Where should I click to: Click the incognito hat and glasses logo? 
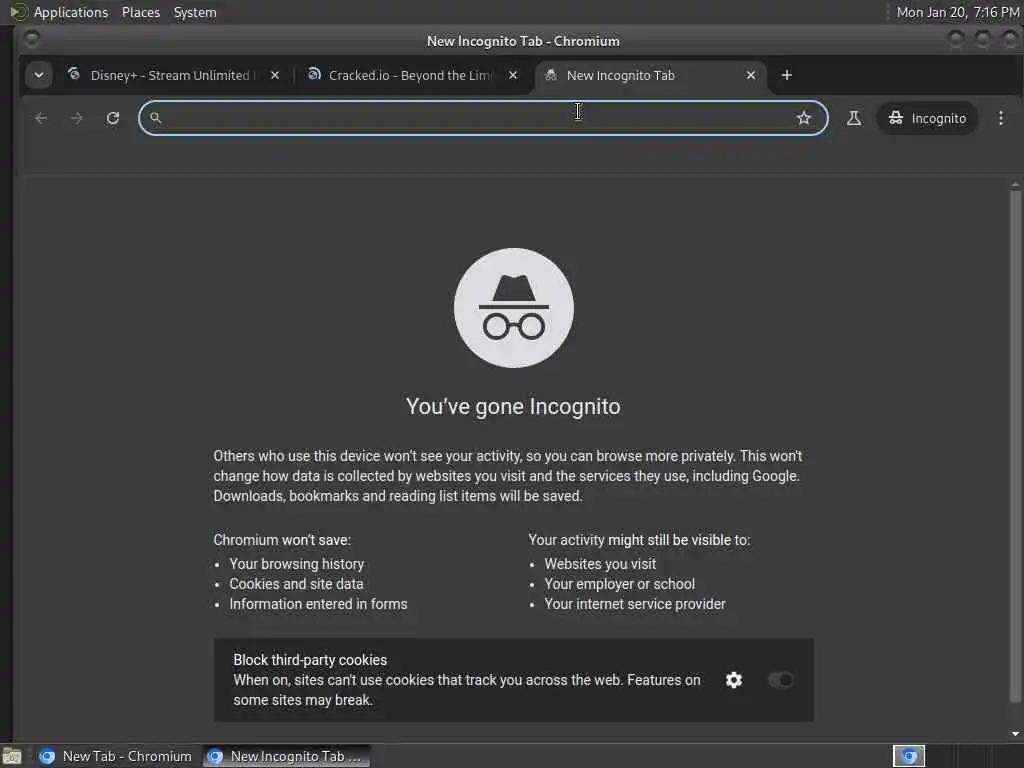click(514, 308)
